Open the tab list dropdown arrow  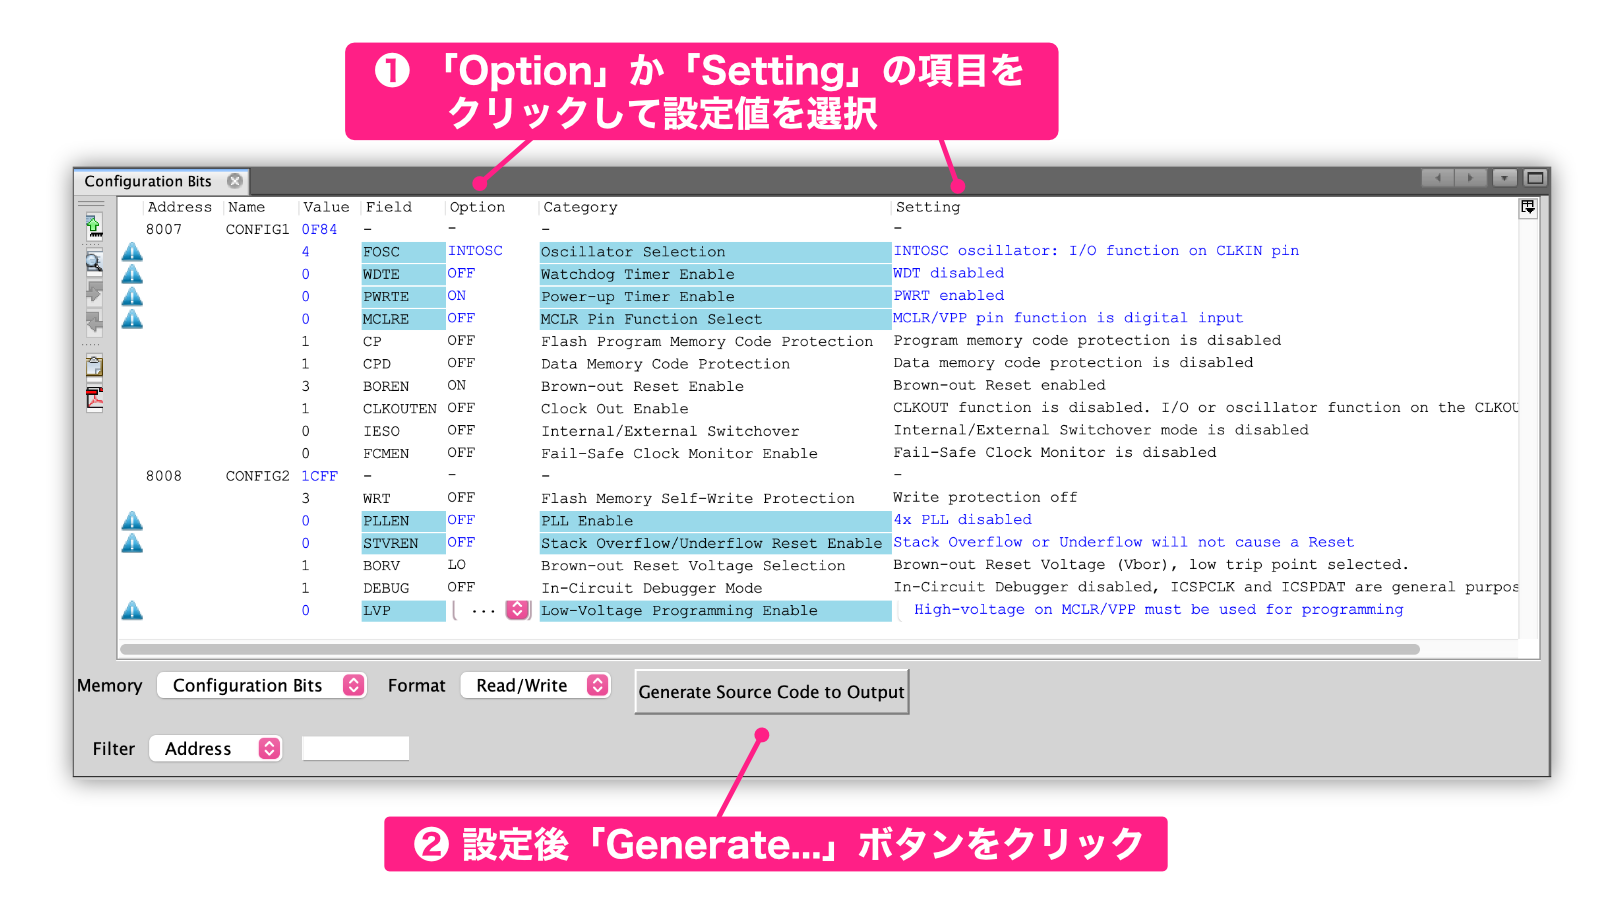[1505, 178]
